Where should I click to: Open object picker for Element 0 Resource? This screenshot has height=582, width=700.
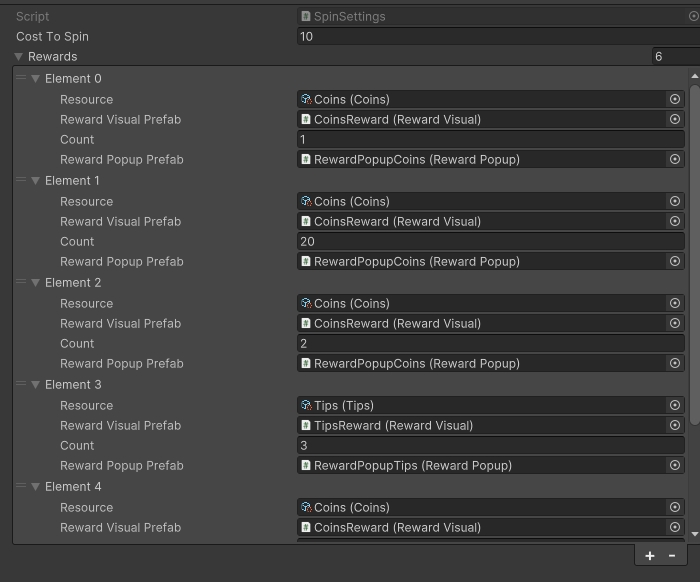(x=675, y=99)
